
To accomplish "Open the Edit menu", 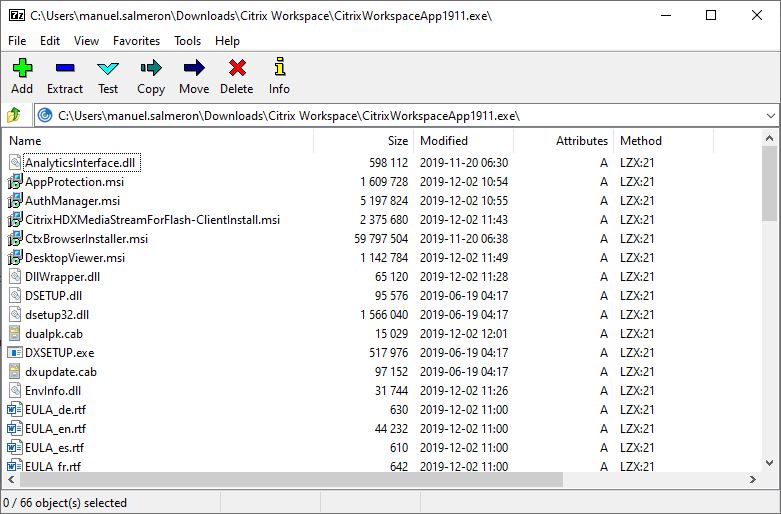I will tap(50, 41).
